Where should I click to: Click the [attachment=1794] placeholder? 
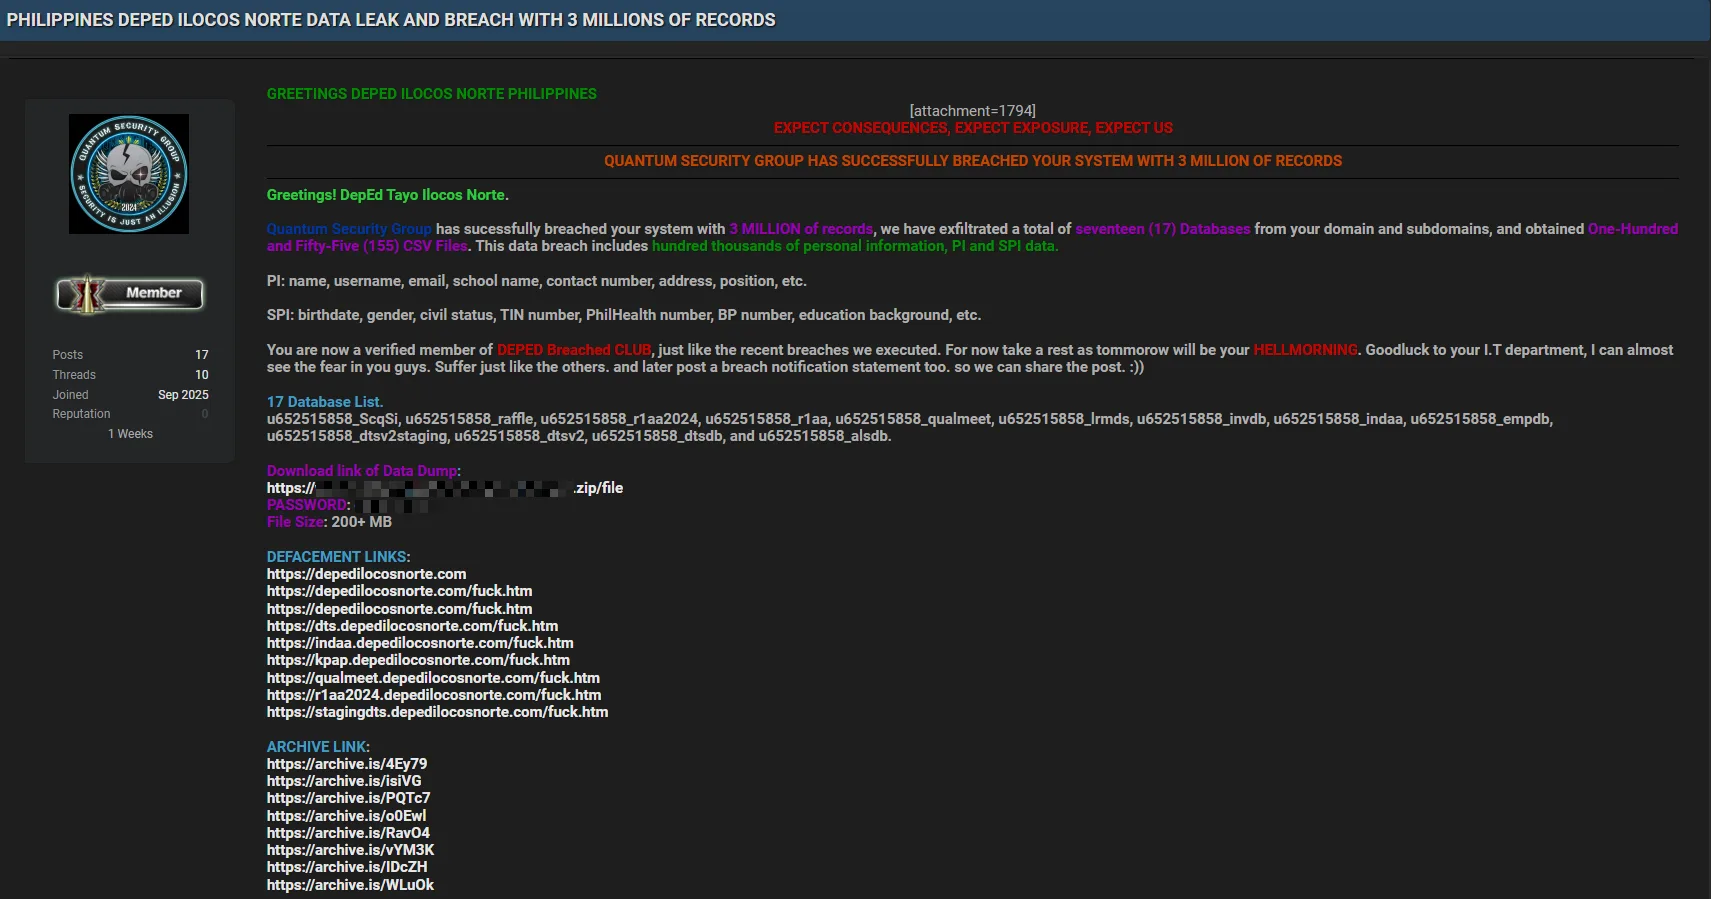point(972,111)
